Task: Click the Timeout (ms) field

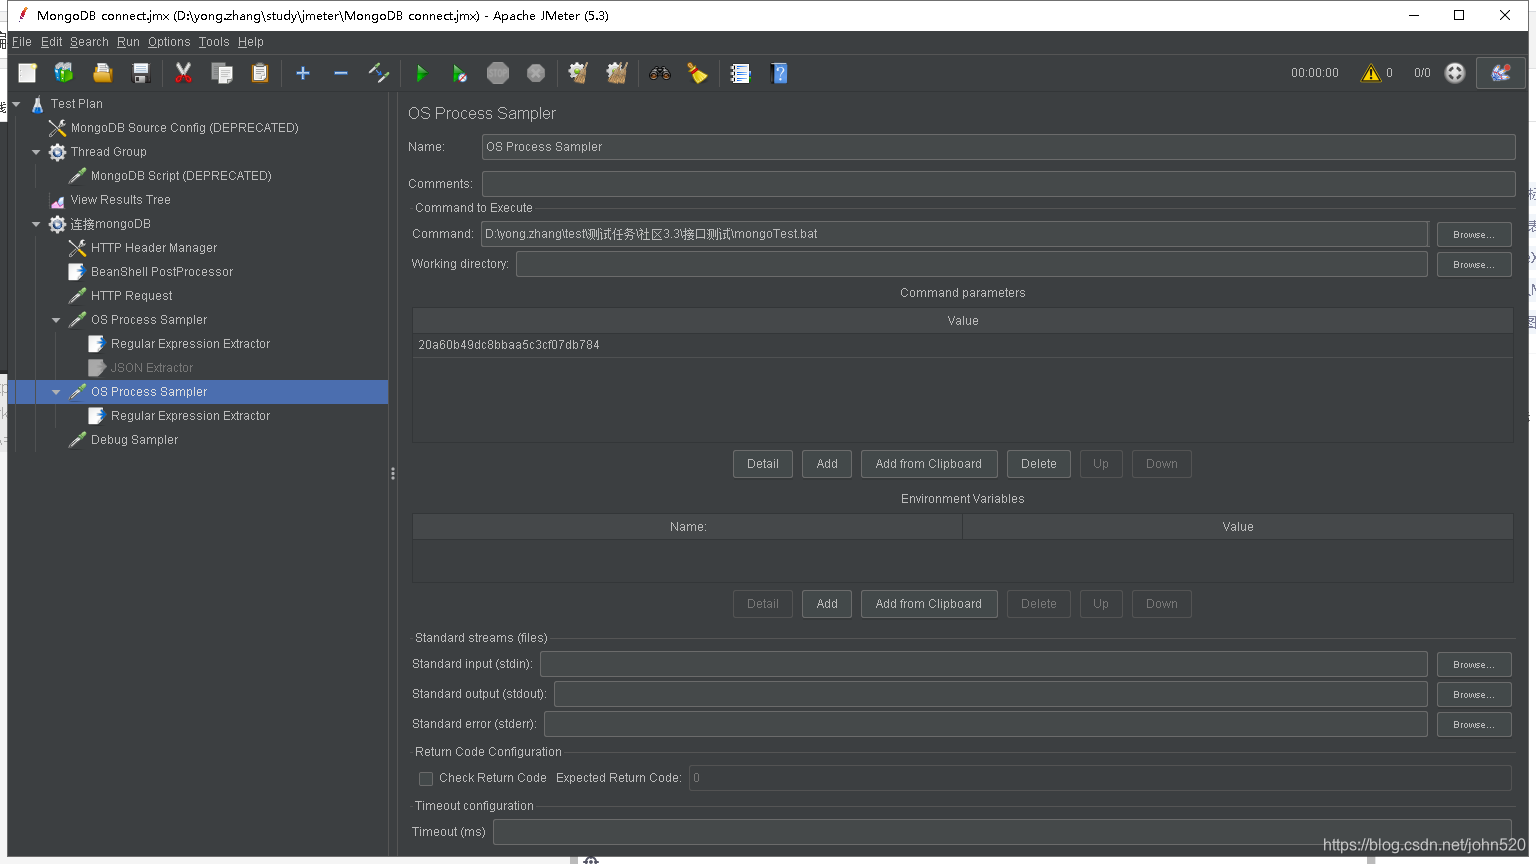Action: point(1003,832)
